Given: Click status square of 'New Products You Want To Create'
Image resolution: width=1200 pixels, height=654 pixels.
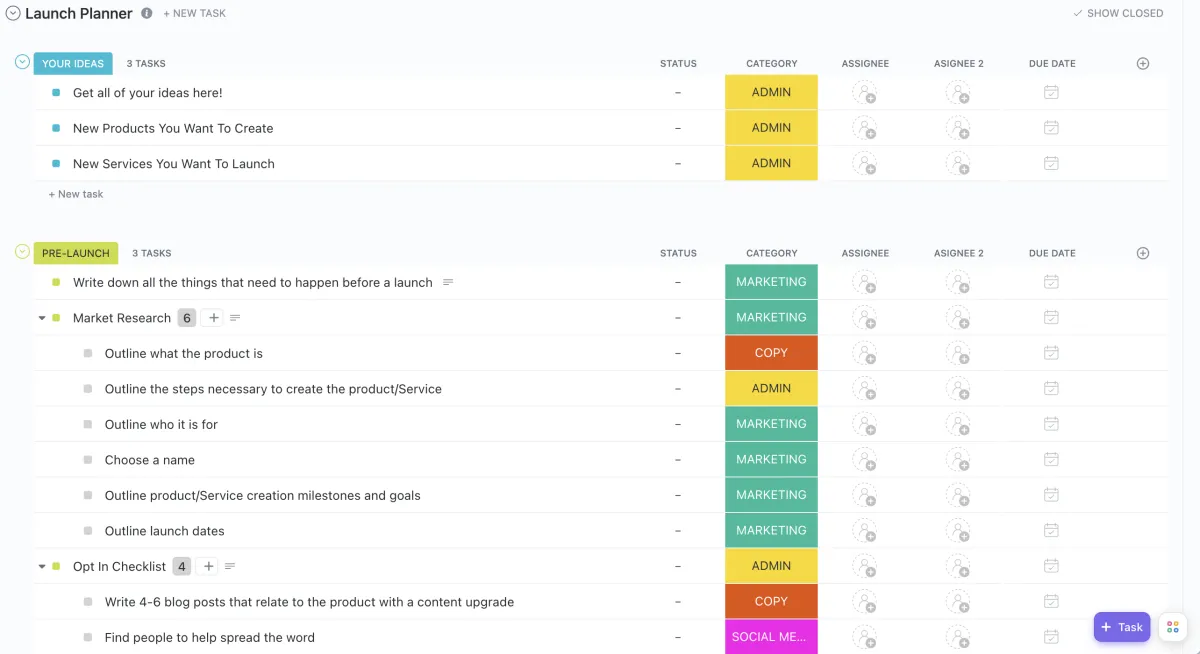Looking at the screenshot, I should [x=56, y=128].
